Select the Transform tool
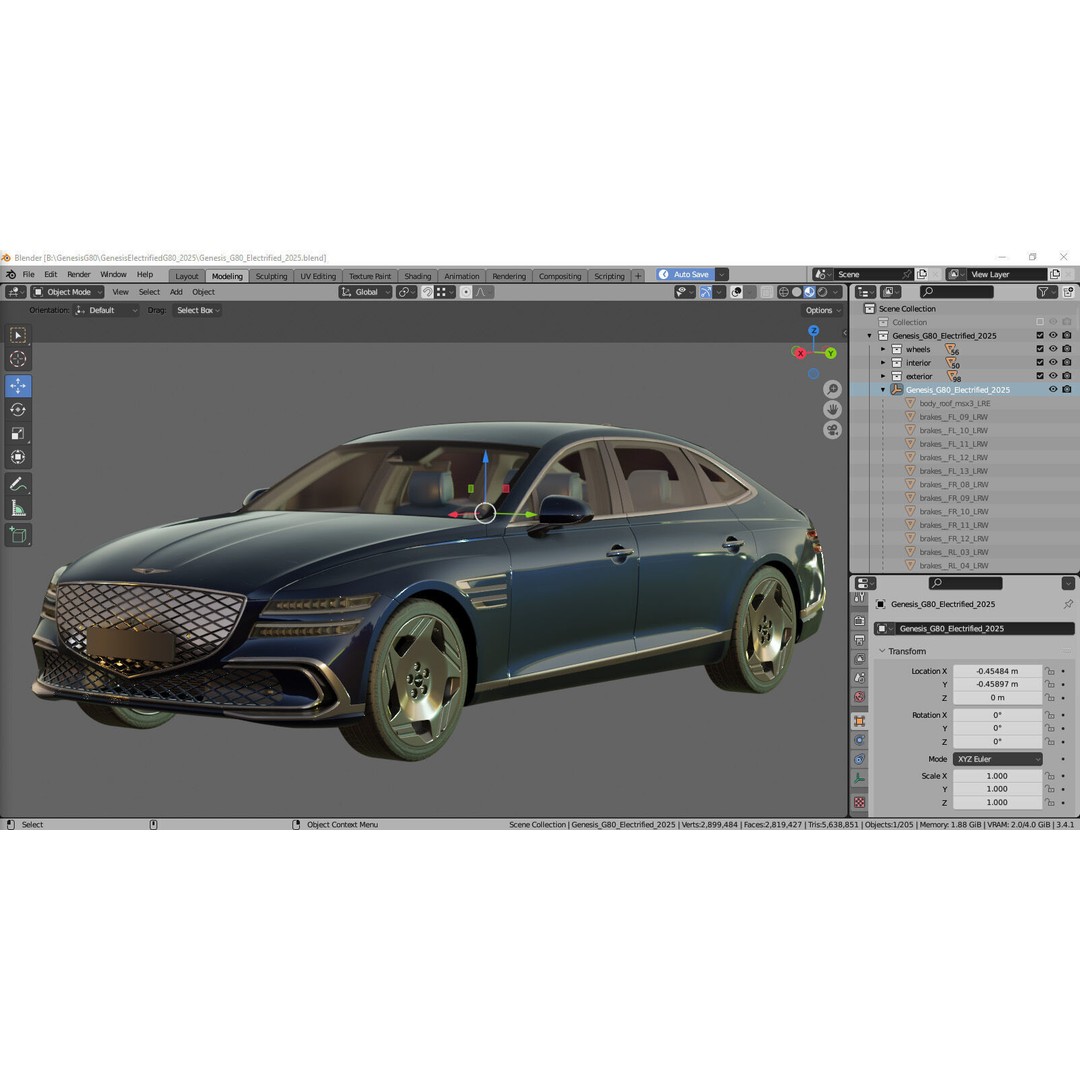 (18, 457)
